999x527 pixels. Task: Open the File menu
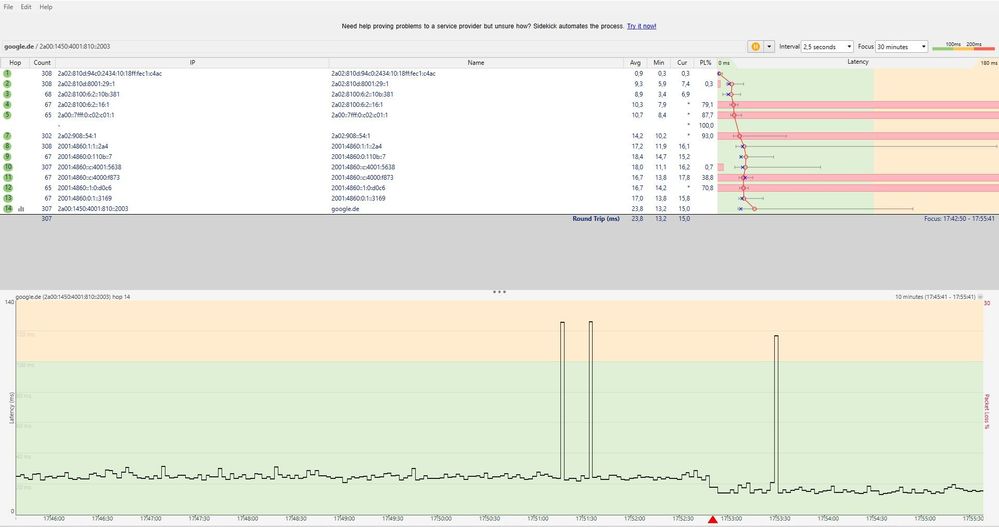coord(8,7)
